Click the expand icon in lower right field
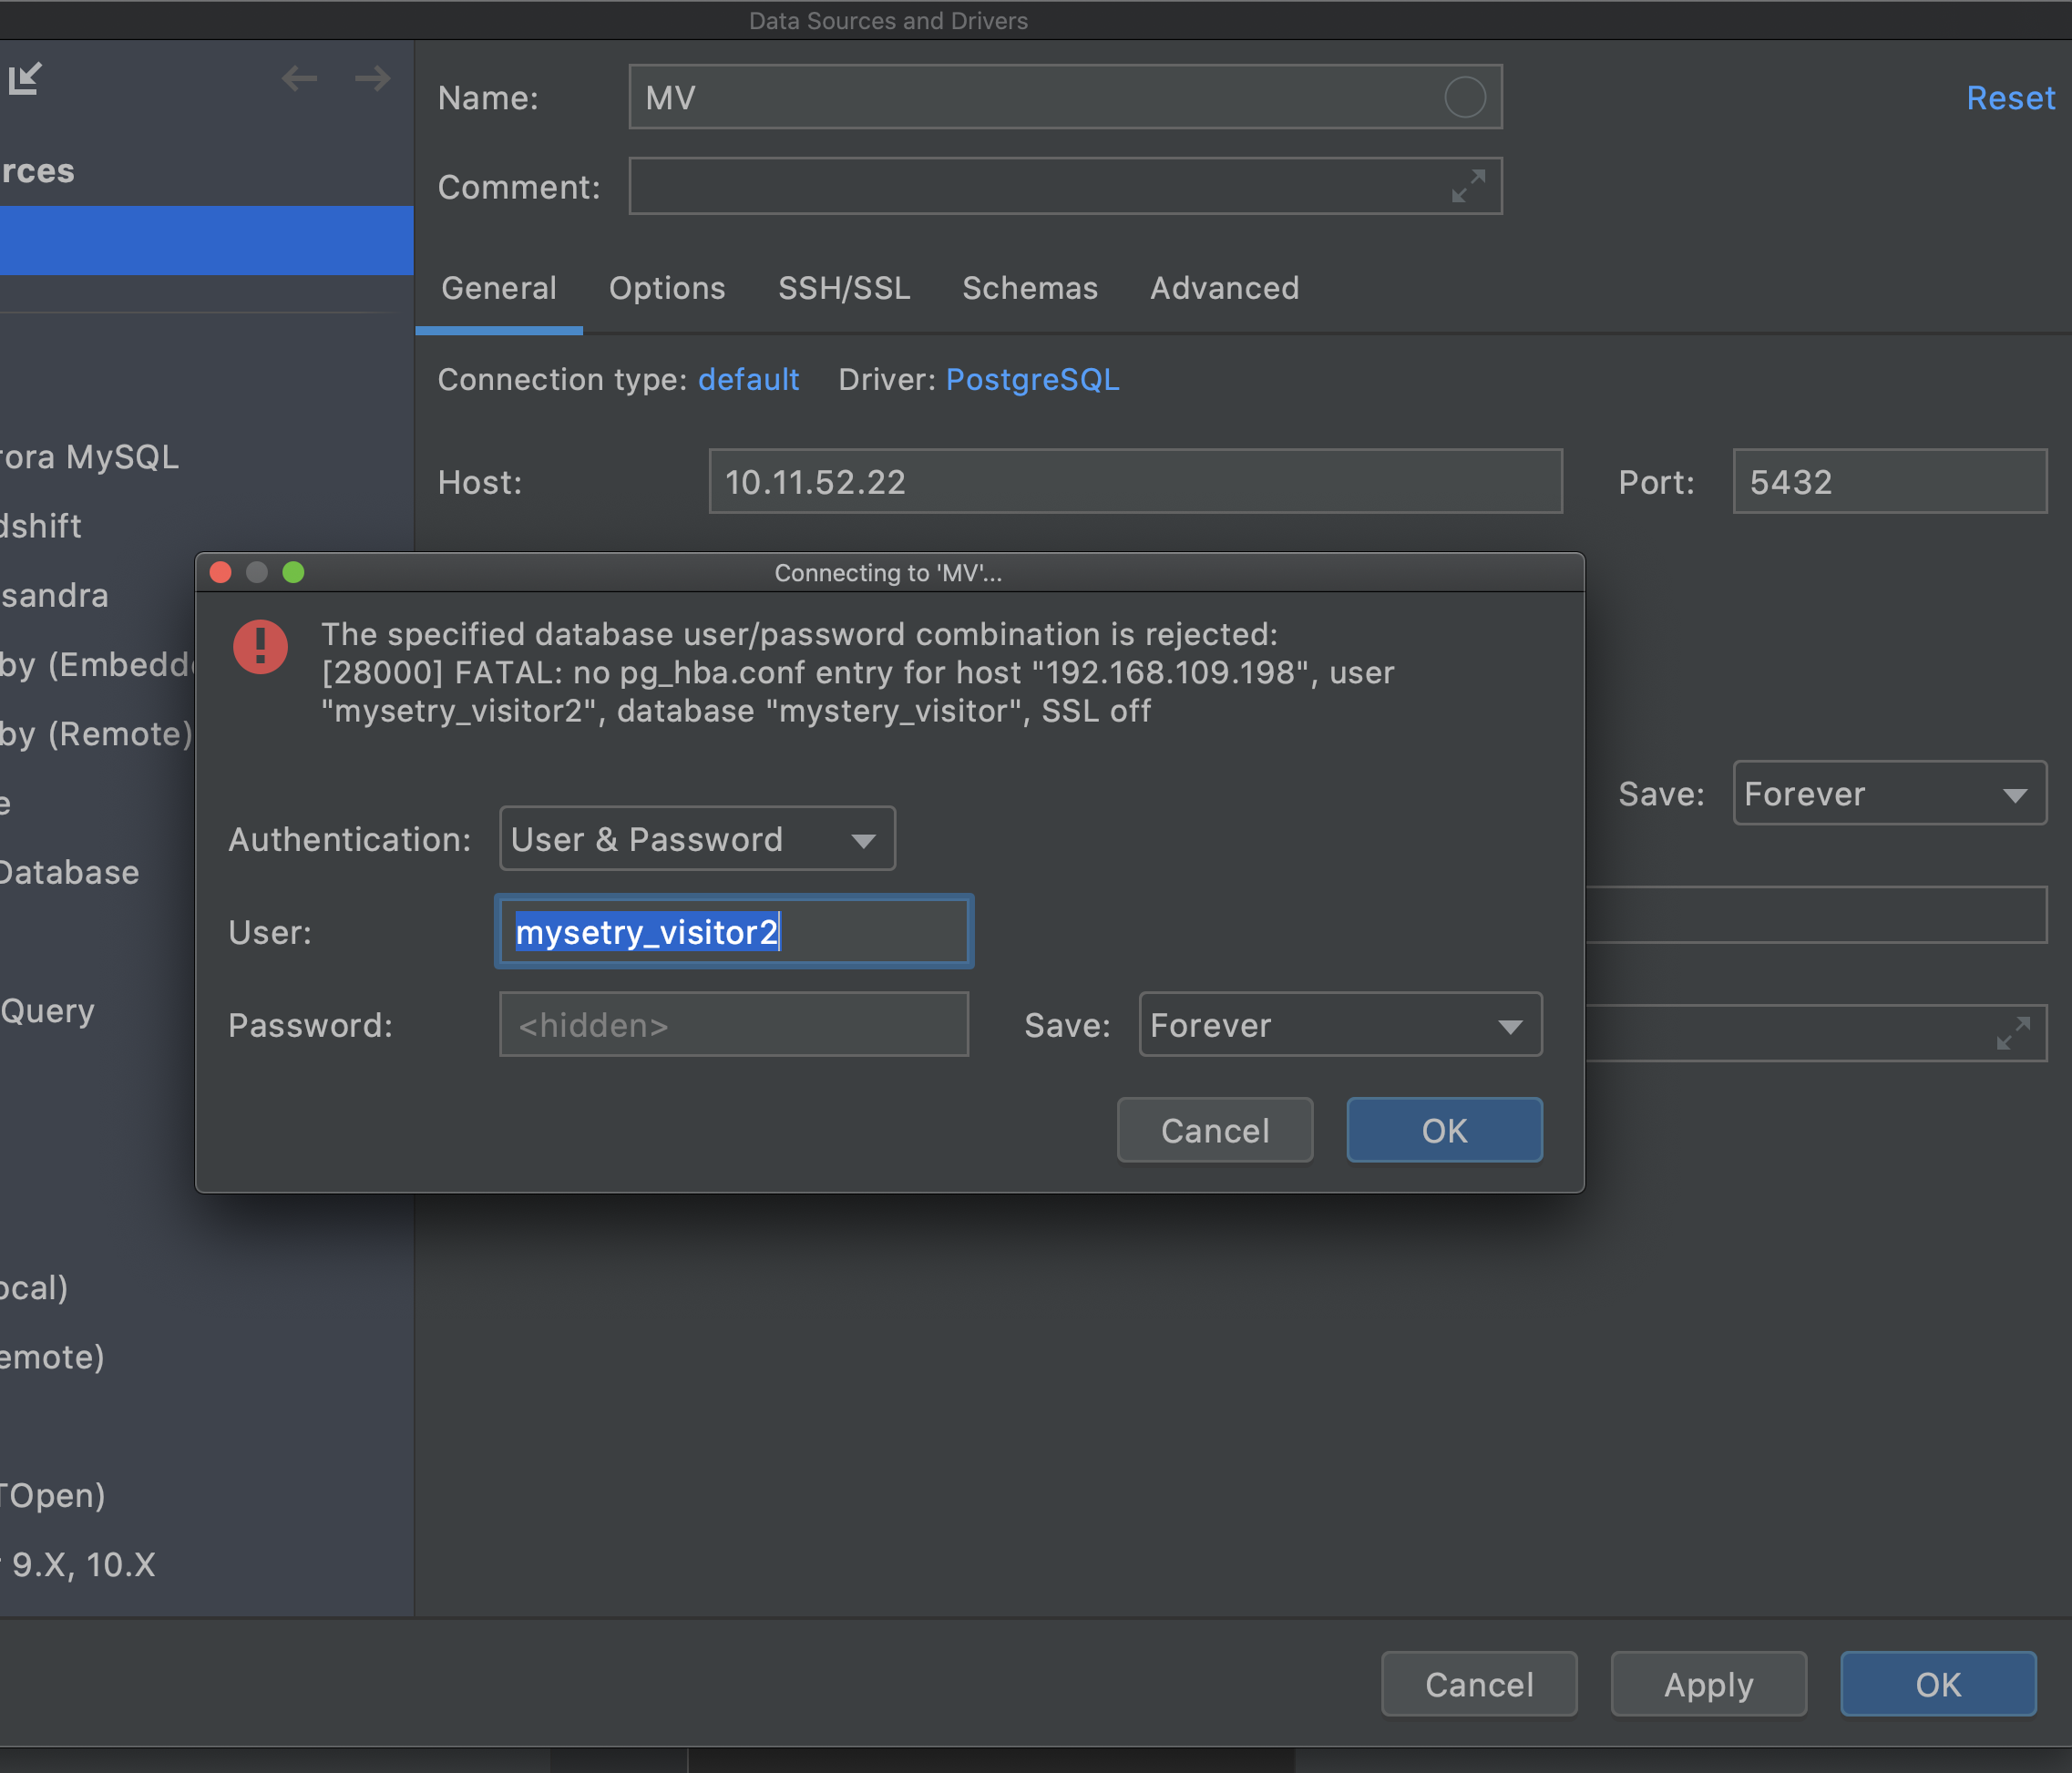 coord(2012,1033)
